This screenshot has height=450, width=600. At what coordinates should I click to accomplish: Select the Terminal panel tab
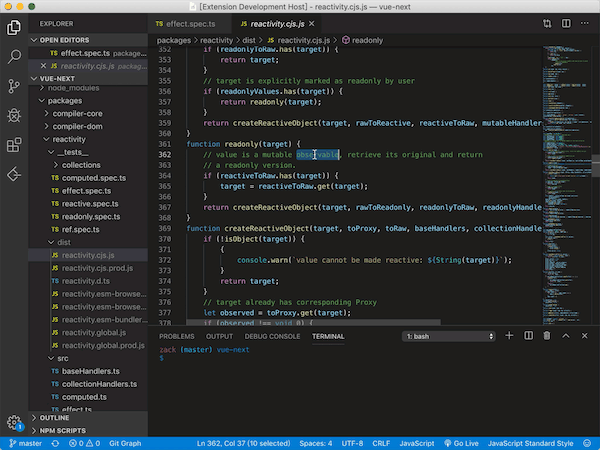click(x=328, y=336)
